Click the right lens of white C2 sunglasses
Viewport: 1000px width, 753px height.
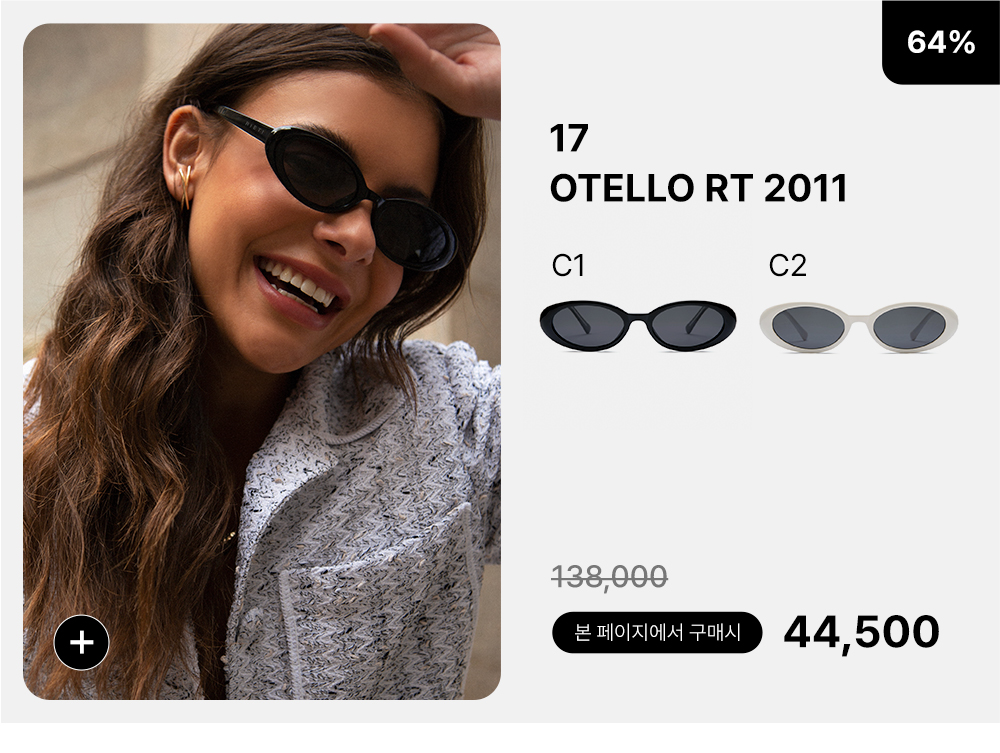pyautogui.click(x=909, y=328)
